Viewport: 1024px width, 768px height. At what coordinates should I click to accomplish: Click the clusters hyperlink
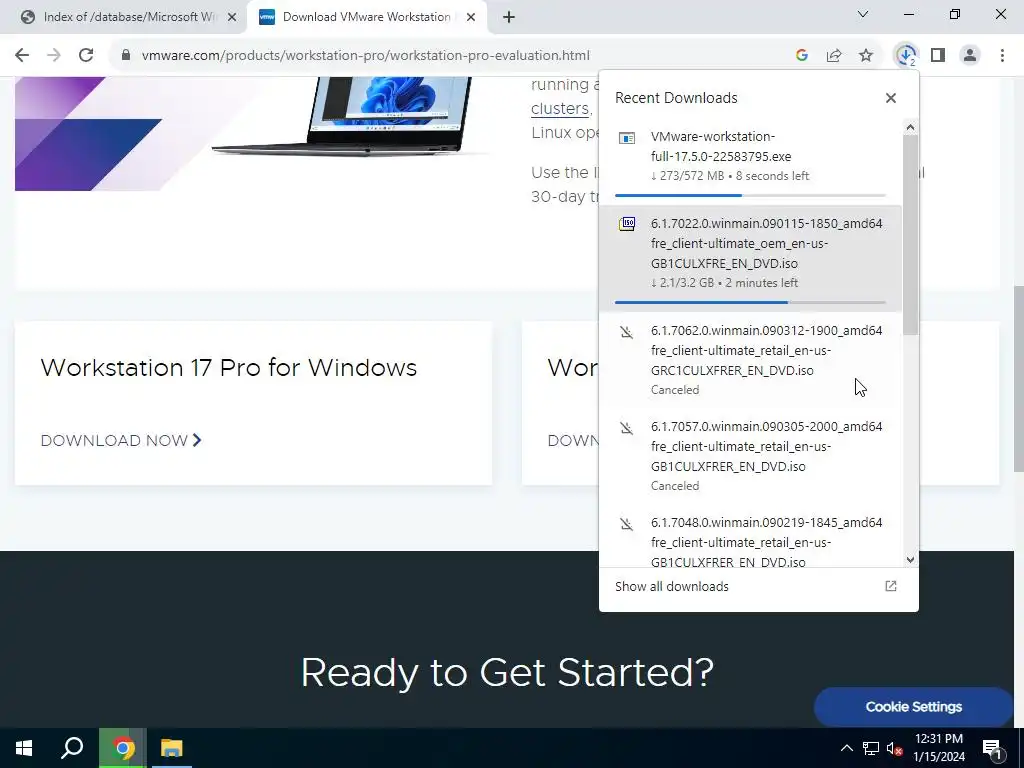tap(560, 108)
